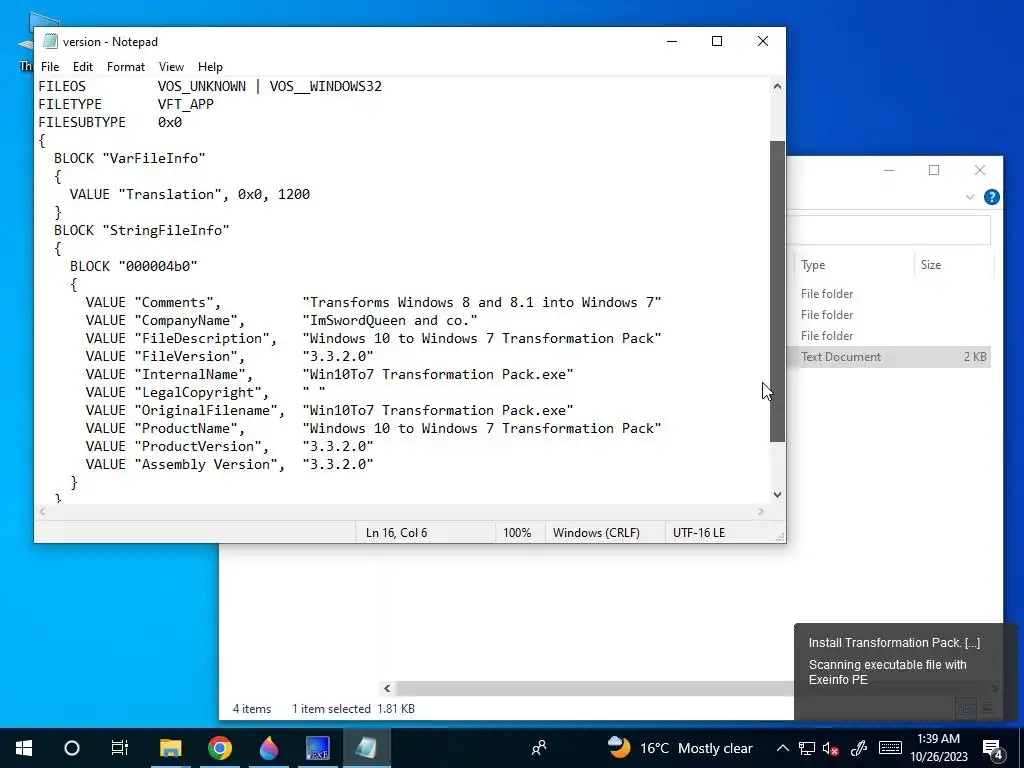1024x768 pixels.
Task: Click the BLOCK "000004b0" line
Action: pos(133,266)
